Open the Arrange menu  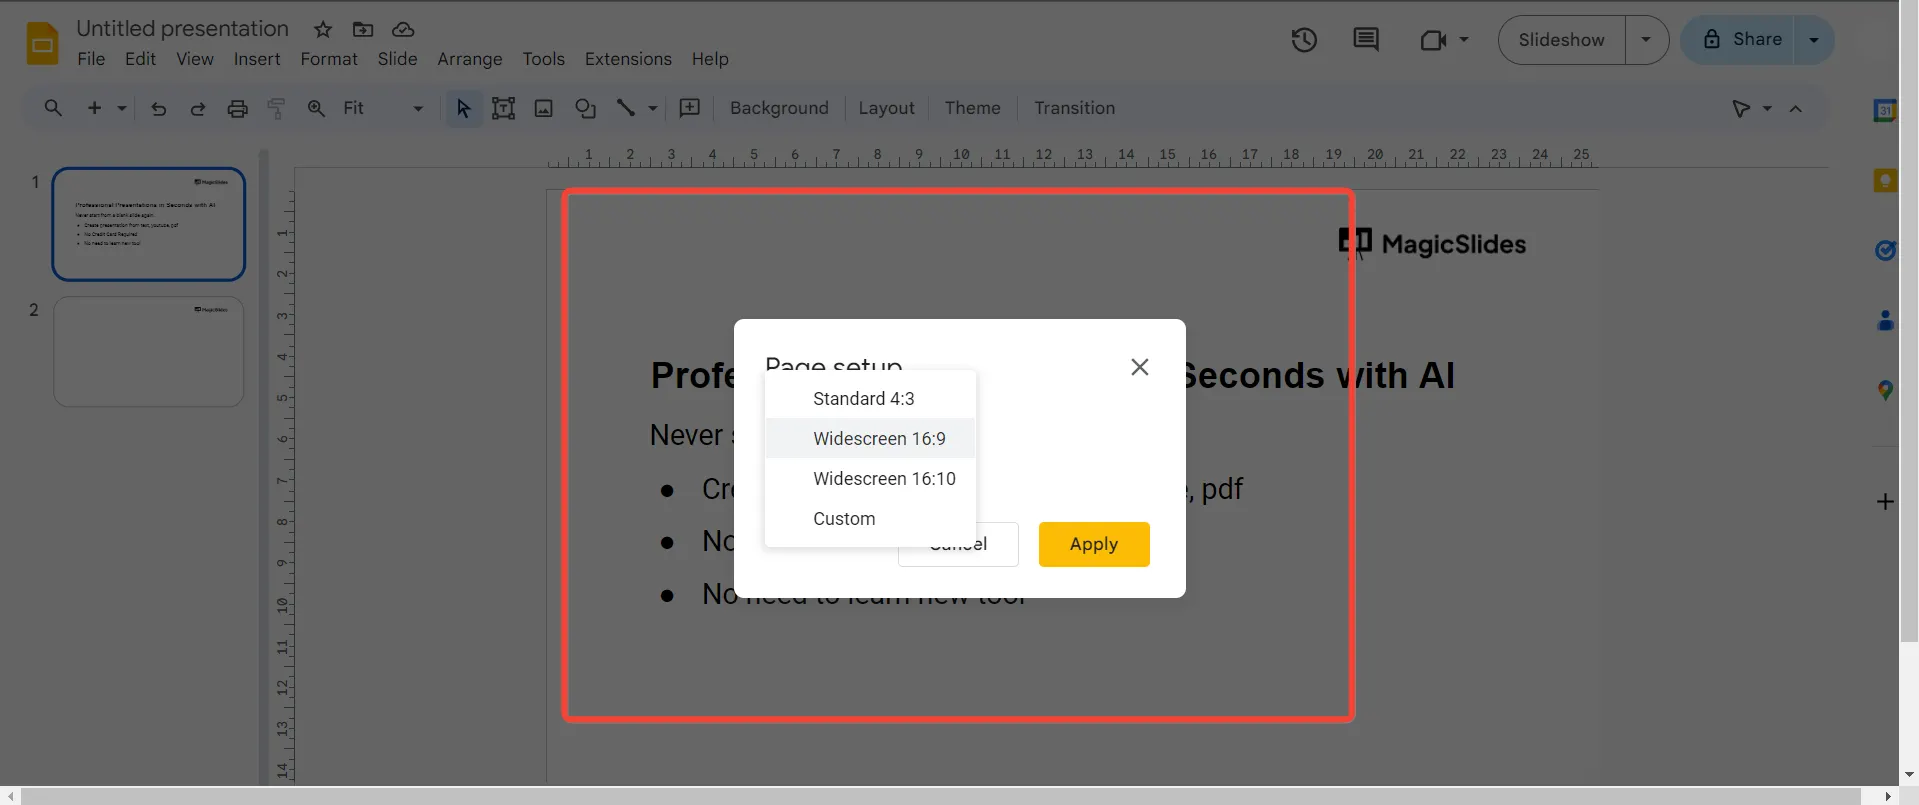[470, 59]
